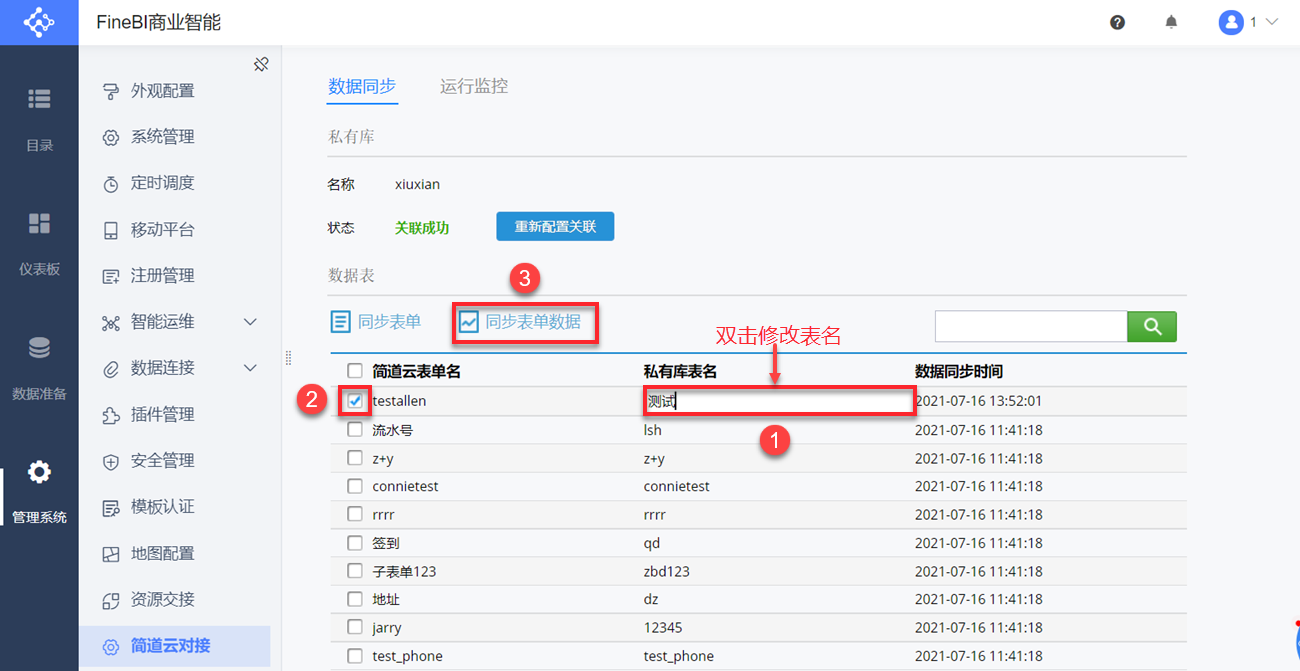Image resolution: width=1300 pixels, height=671 pixels.
Task: Open the user account dropdown arrow
Action: pos(1272,22)
